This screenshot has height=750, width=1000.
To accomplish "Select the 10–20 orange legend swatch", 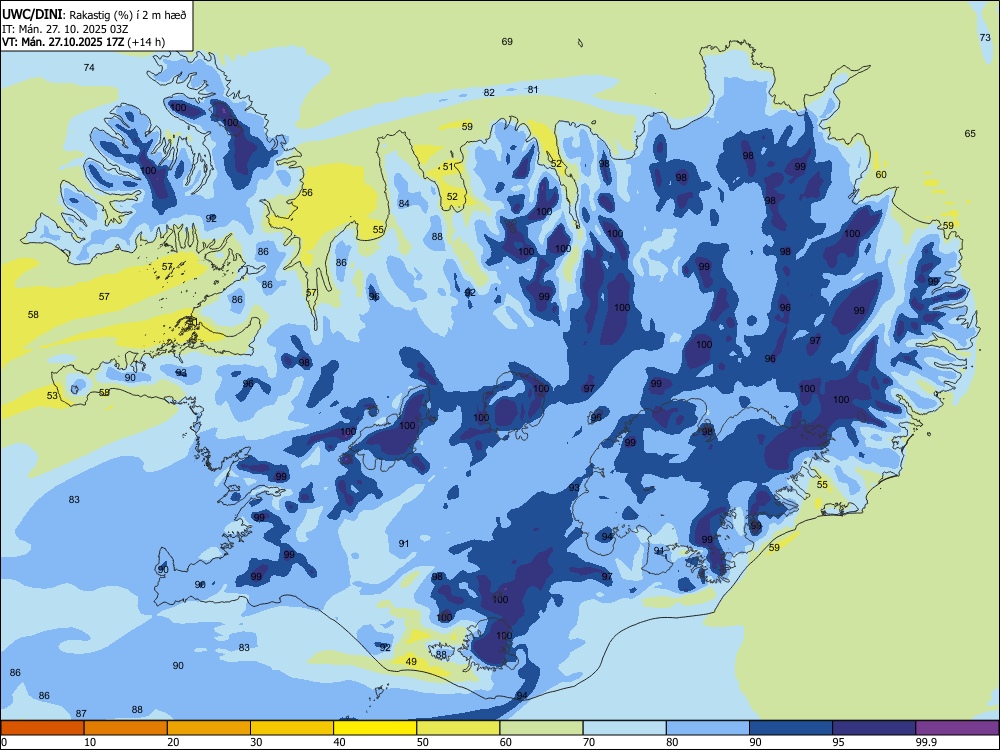I will [126, 728].
